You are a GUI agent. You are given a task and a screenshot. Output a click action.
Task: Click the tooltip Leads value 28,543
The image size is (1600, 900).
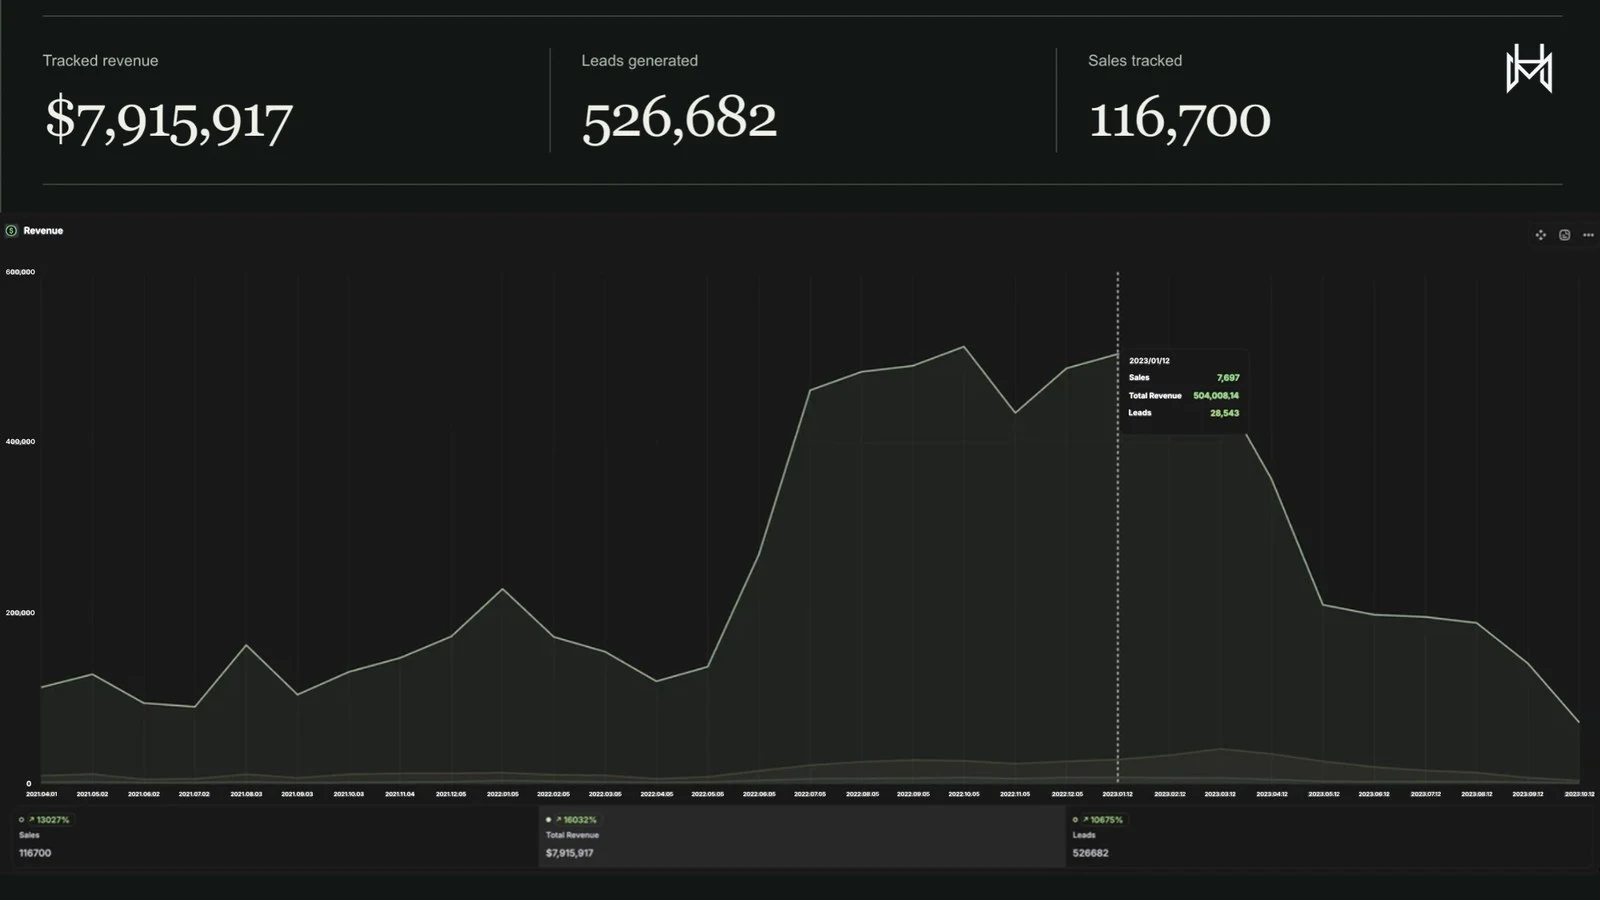point(1224,413)
